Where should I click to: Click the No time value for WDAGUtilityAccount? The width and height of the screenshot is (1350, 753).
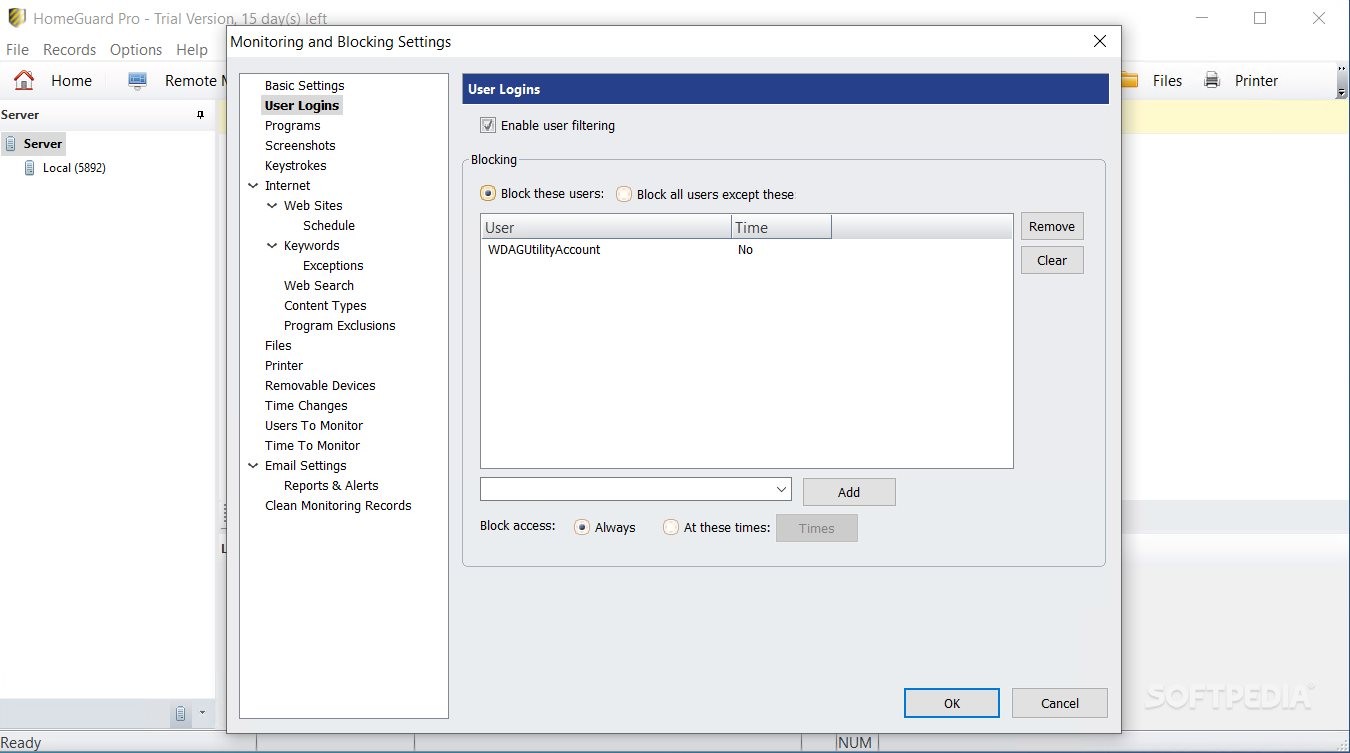click(745, 250)
